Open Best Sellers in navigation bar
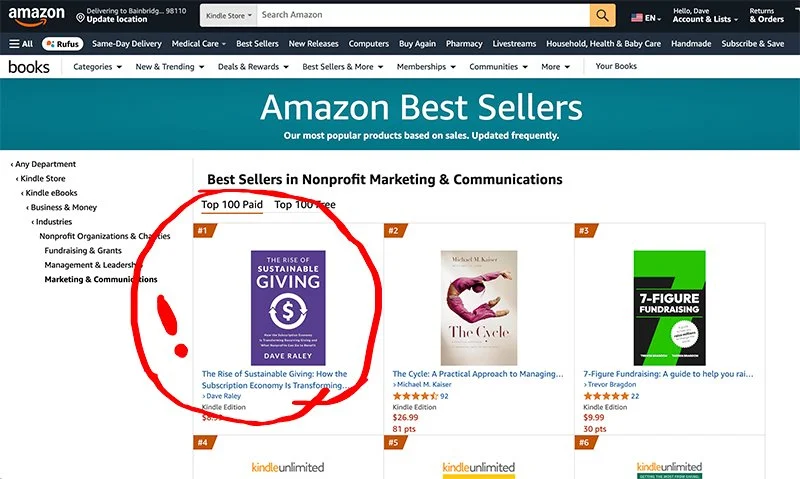This screenshot has height=479, width=800. click(257, 44)
